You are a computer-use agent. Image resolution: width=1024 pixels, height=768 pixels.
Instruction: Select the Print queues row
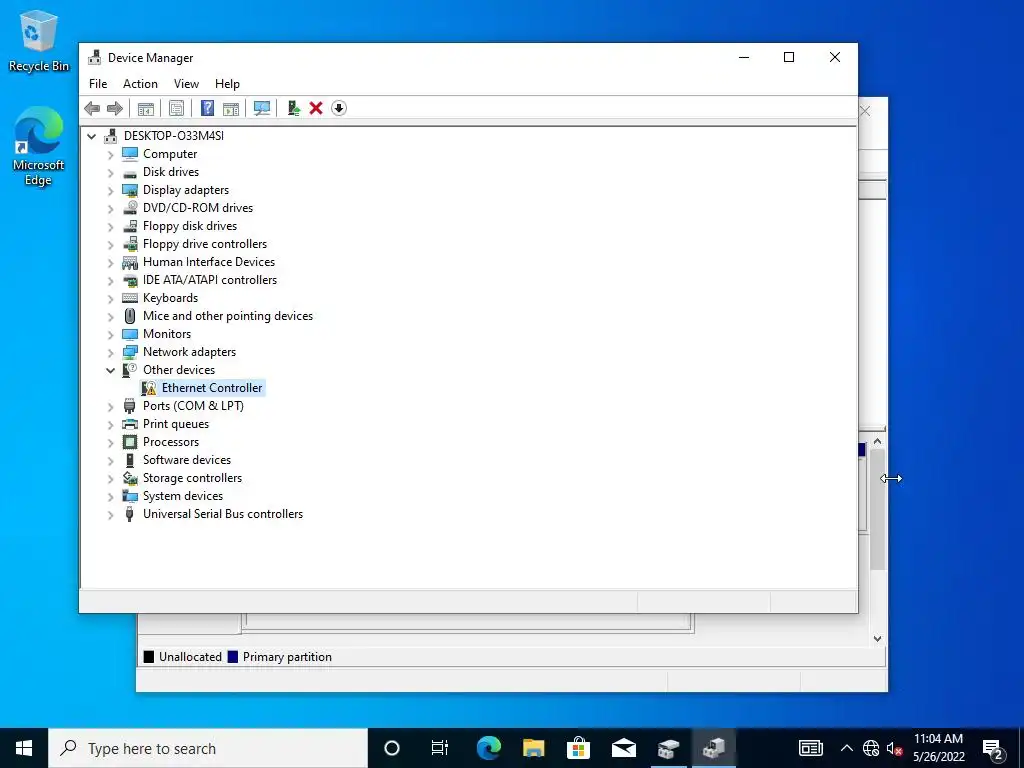click(176, 424)
